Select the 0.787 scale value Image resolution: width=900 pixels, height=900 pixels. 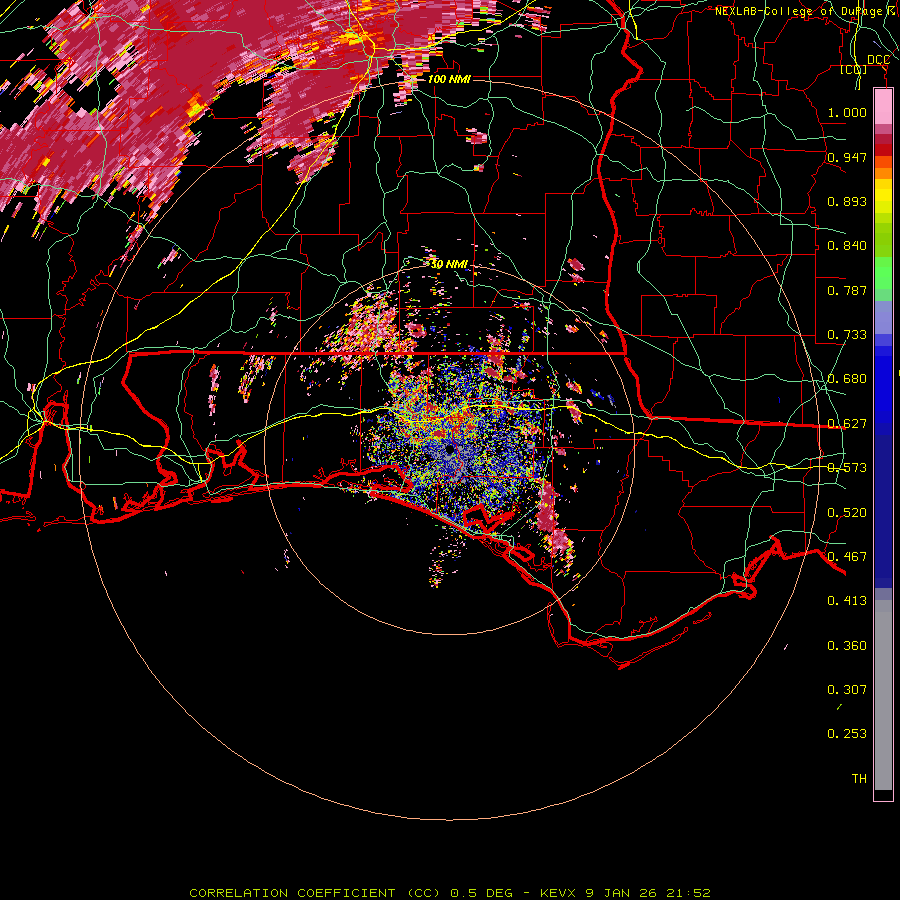coord(847,290)
